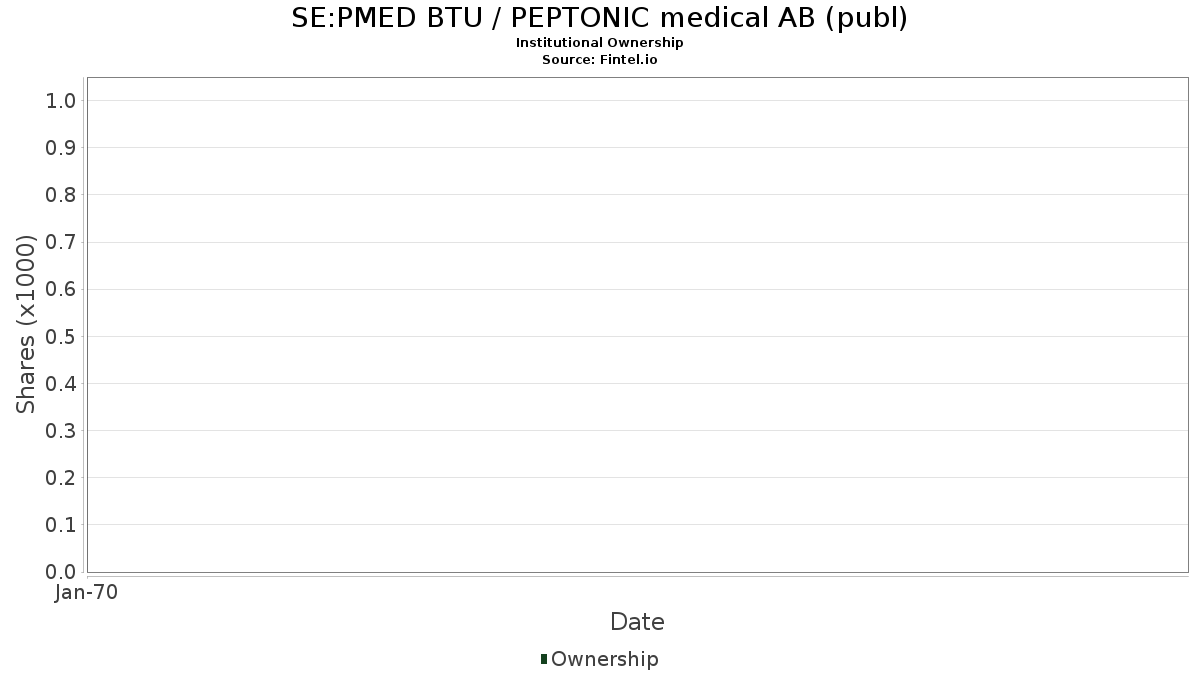The width and height of the screenshot is (1200, 675).
Task: Click the 0.4 y-axis tick label
Action: pos(61,384)
